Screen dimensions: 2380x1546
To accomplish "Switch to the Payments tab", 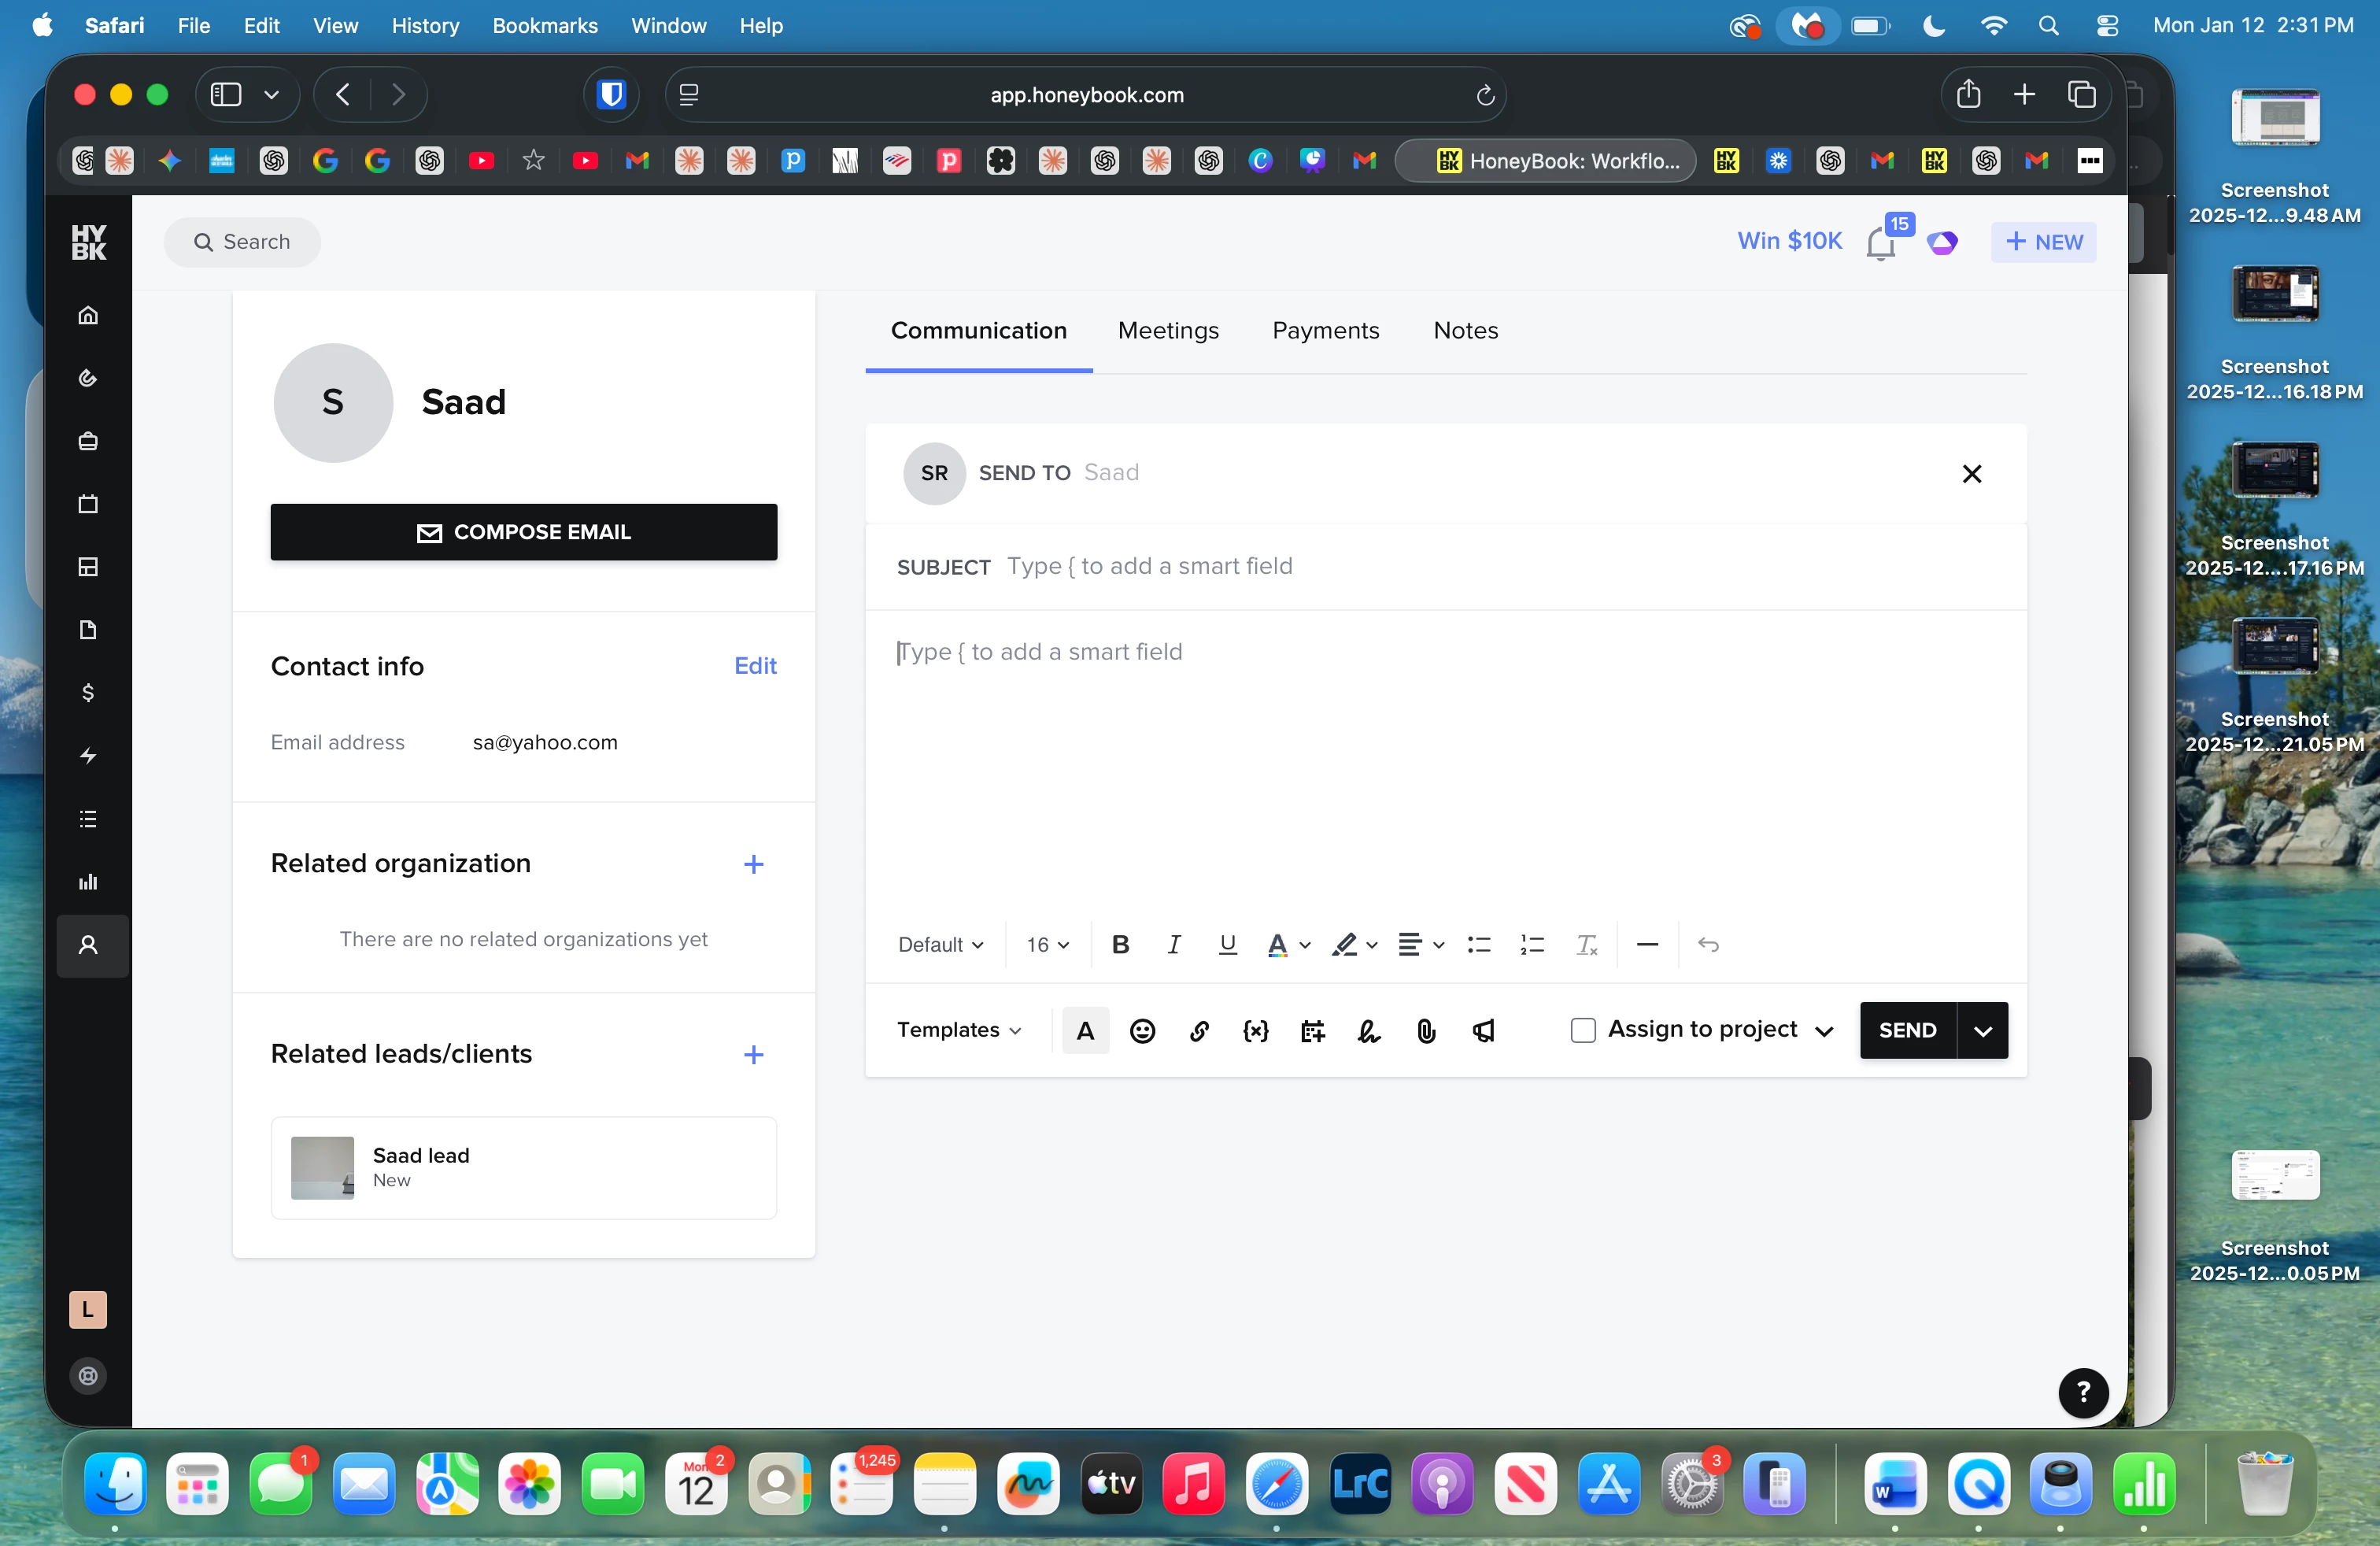I will click(x=1325, y=330).
